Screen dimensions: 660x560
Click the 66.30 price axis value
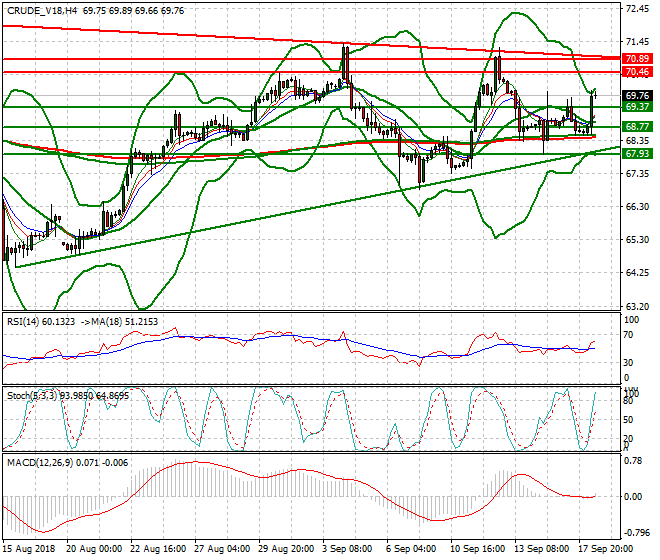[637, 207]
